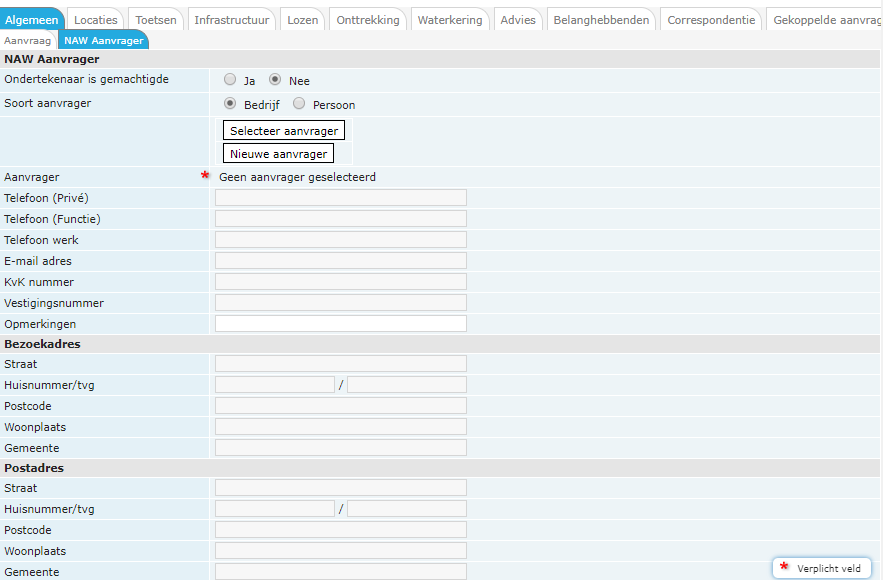The height and width of the screenshot is (580, 883).
Task: Open the Locaties tab
Action: (x=95, y=20)
